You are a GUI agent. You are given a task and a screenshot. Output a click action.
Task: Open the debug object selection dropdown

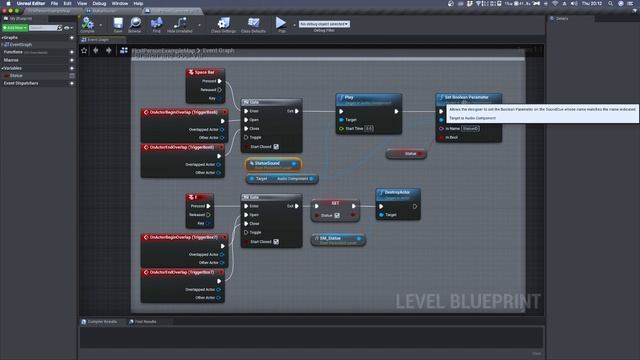[324, 24]
